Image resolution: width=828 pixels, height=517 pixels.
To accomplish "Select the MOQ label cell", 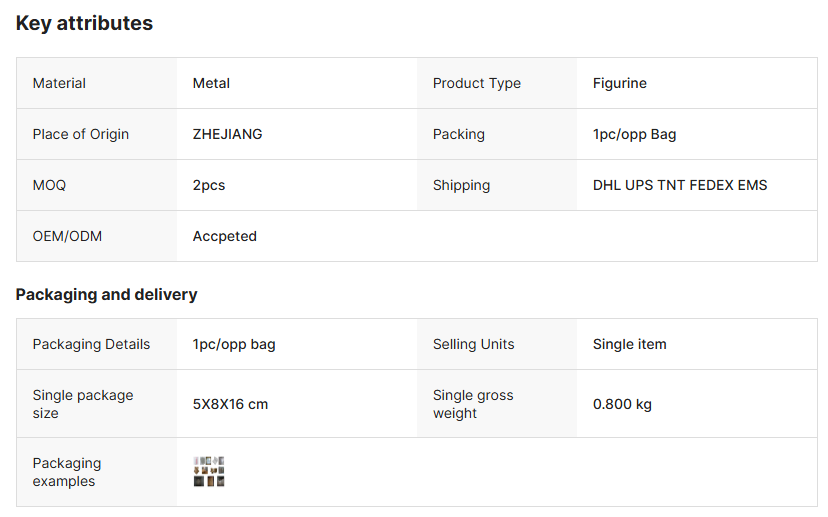I will 49,185.
